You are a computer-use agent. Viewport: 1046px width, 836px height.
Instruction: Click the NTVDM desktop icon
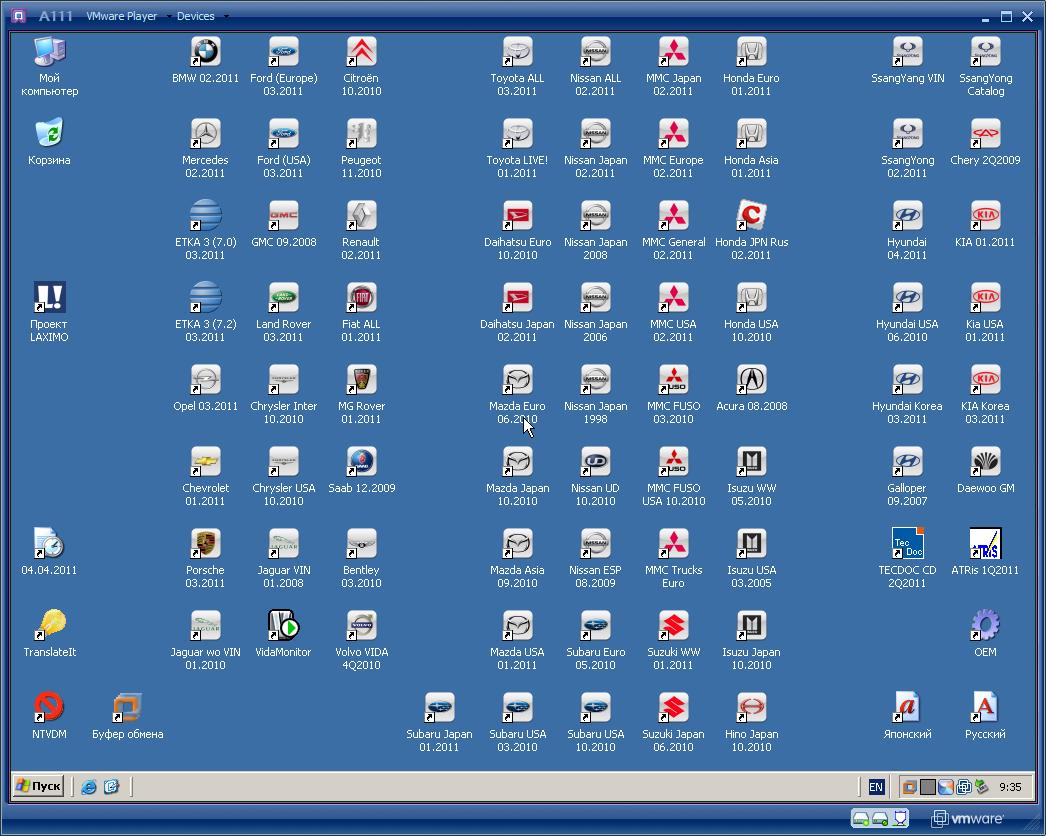(49, 708)
